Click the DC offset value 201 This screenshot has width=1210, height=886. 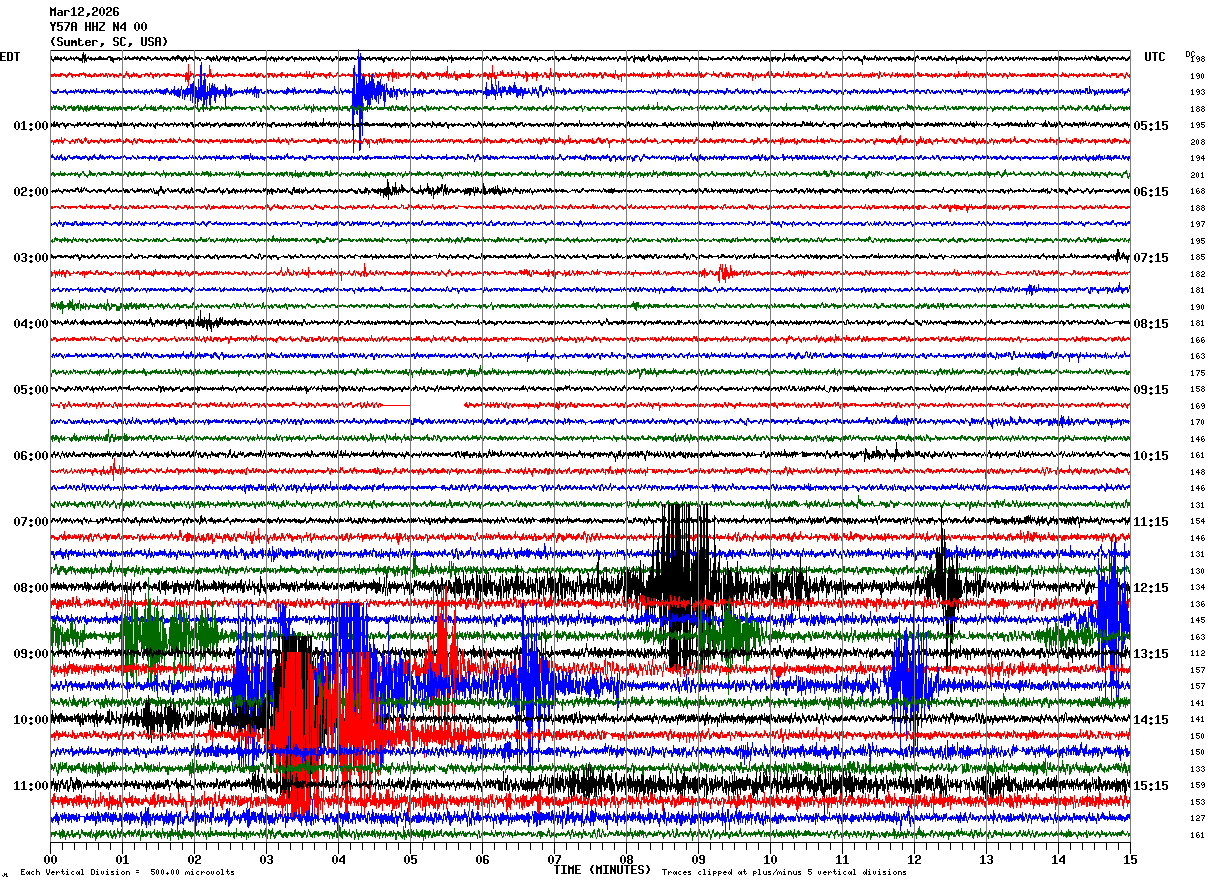pos(1197,175)
